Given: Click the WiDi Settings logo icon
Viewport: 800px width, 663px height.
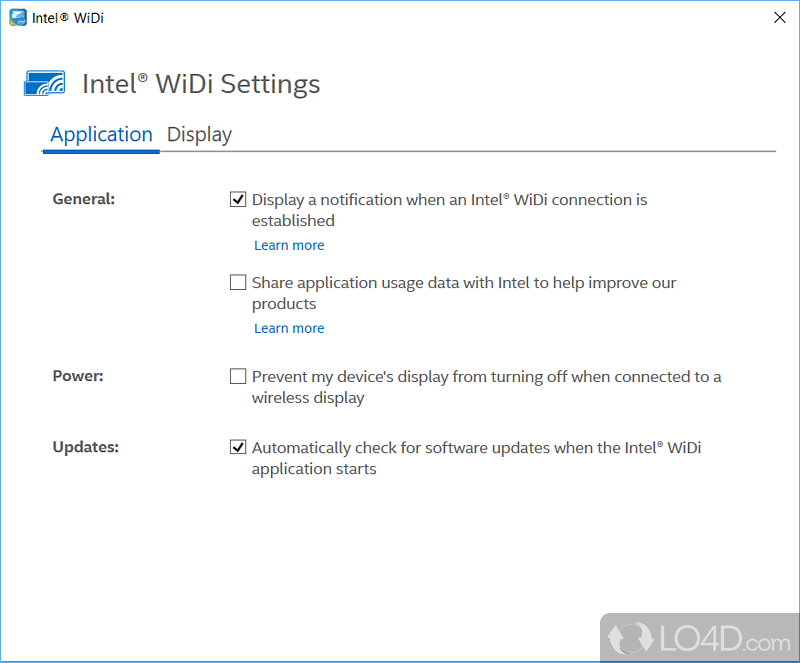Looking at the screenshot, I should coord(44,83).
